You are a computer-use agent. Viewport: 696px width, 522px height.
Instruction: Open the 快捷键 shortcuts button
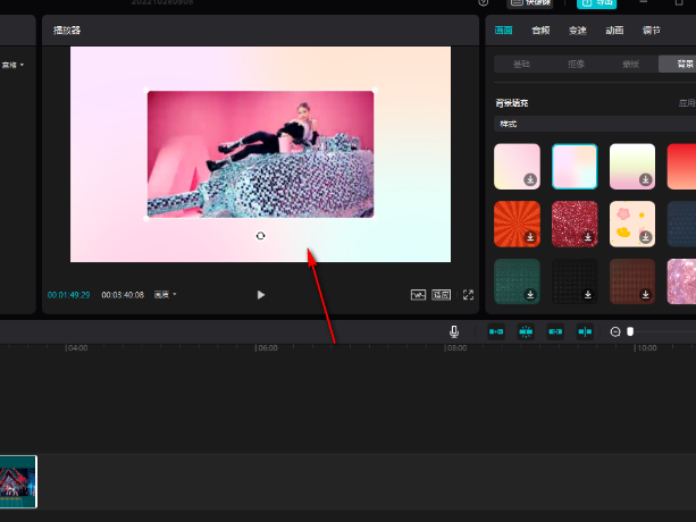[x=530, y=4]
